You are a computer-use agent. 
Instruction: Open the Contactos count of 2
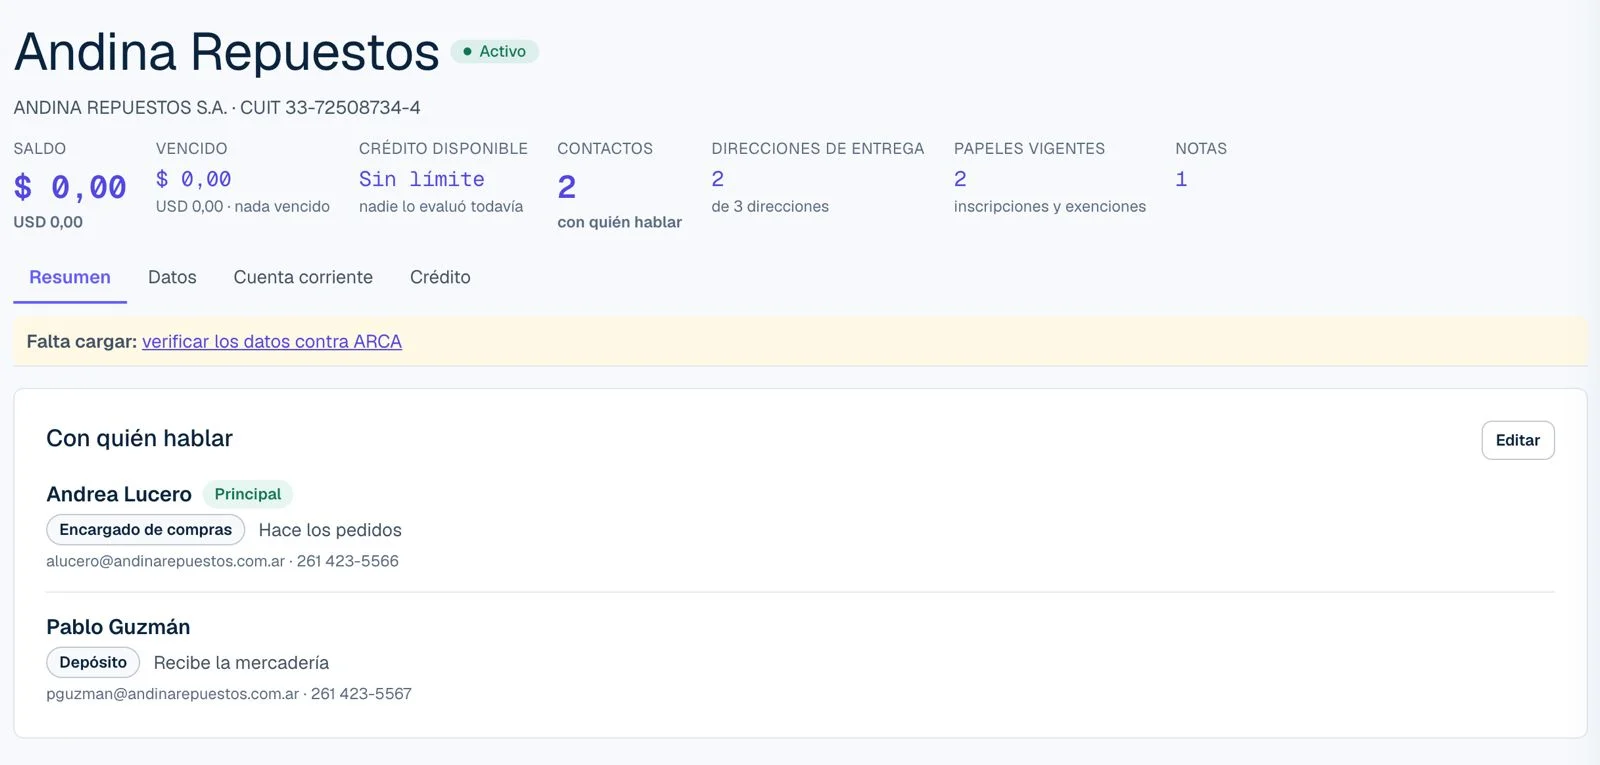[x=567, y=187]
